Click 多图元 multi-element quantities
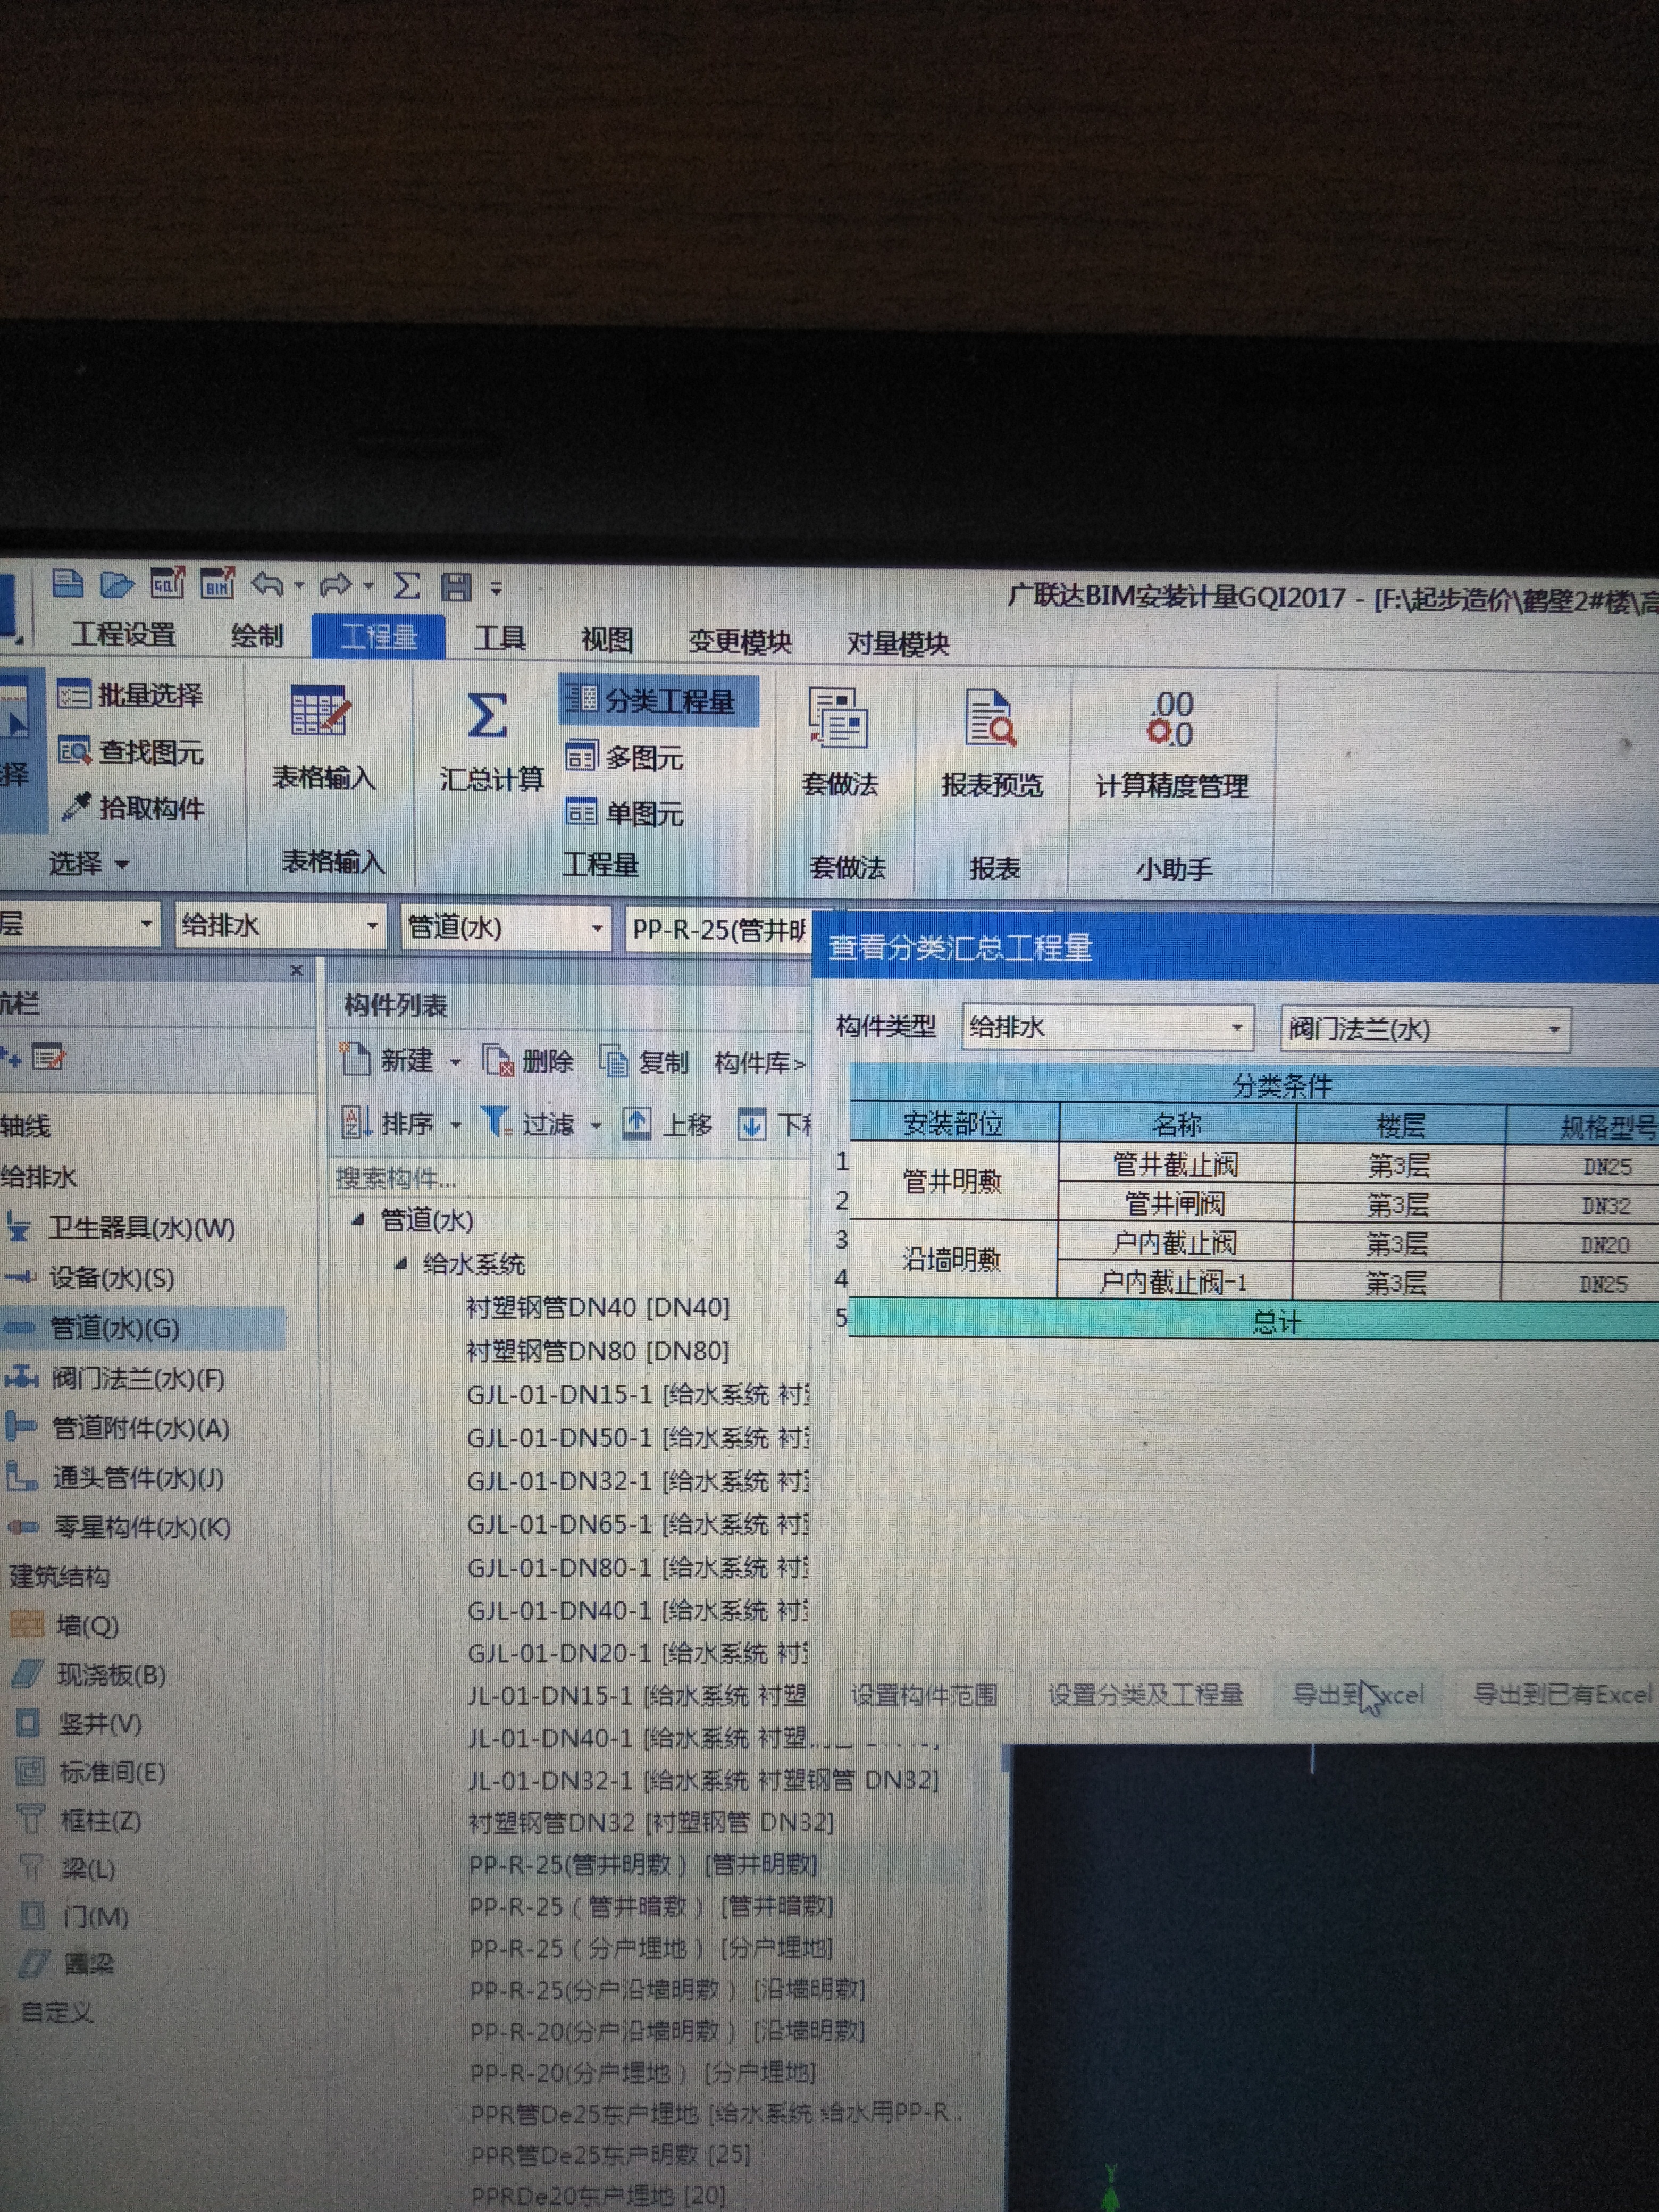 (624, 758)
